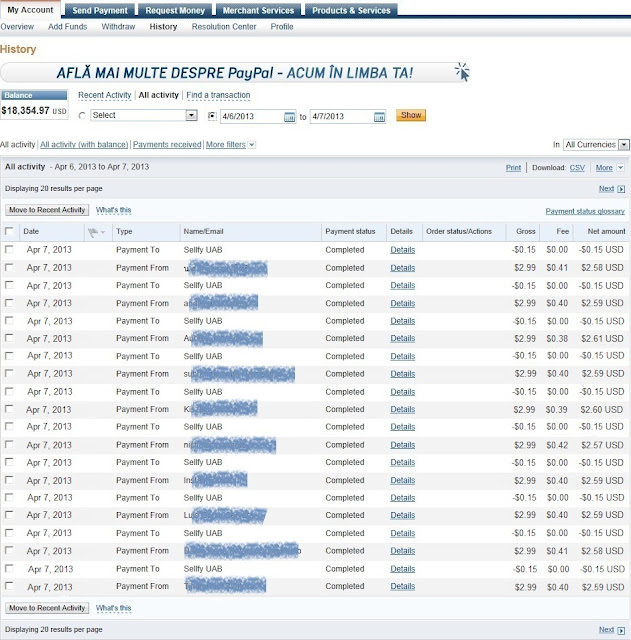Click the top Next arrow icon
The image size is (631, 640).
(621, 189)
